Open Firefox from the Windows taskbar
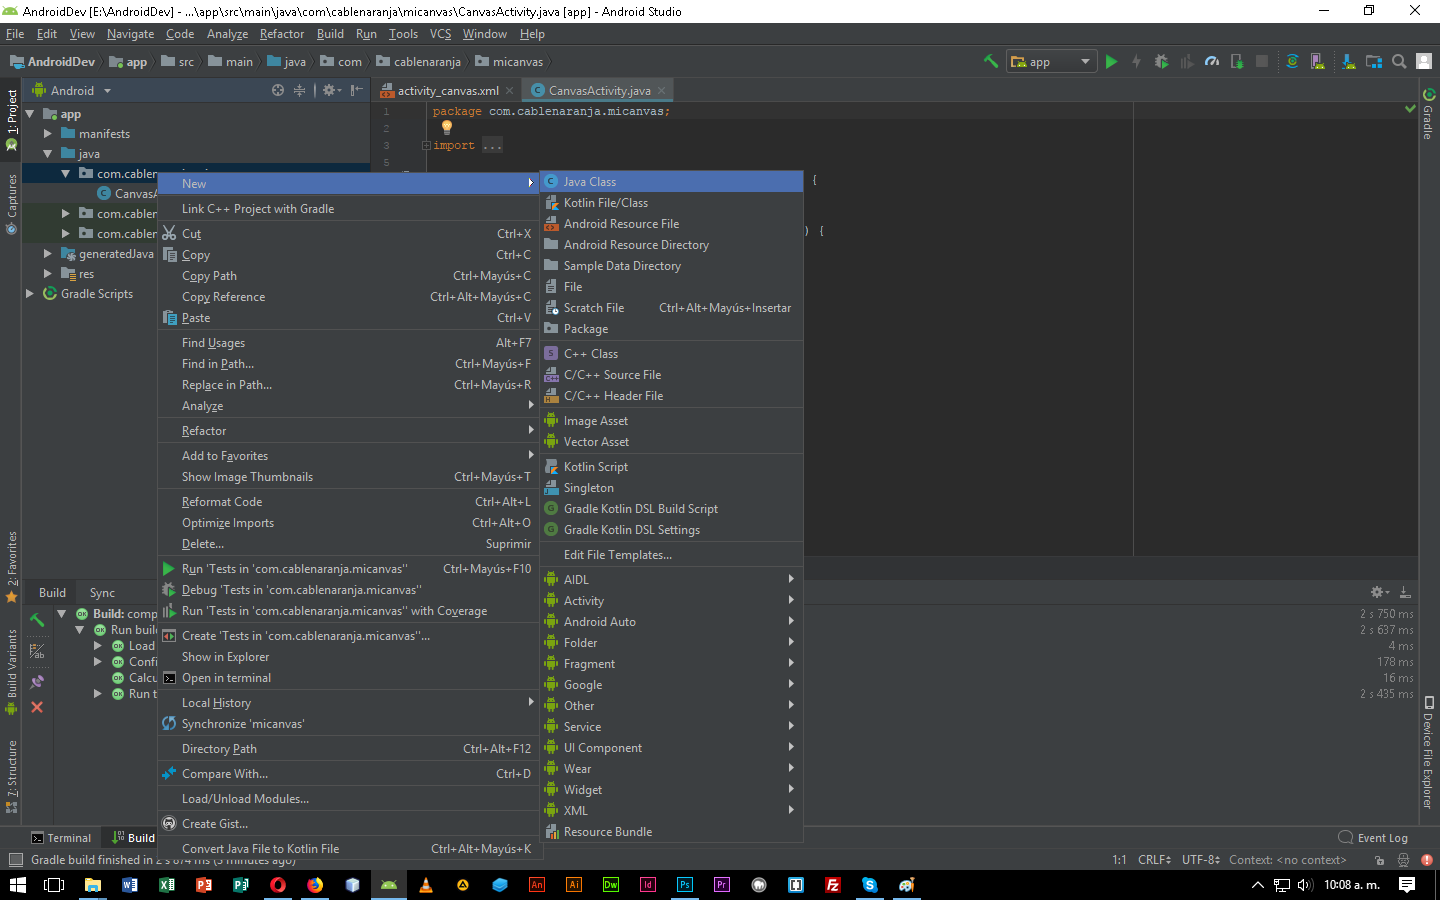The height and width of the screenshot is (900, 1440). pyautogui.click(x=315, y=885)
